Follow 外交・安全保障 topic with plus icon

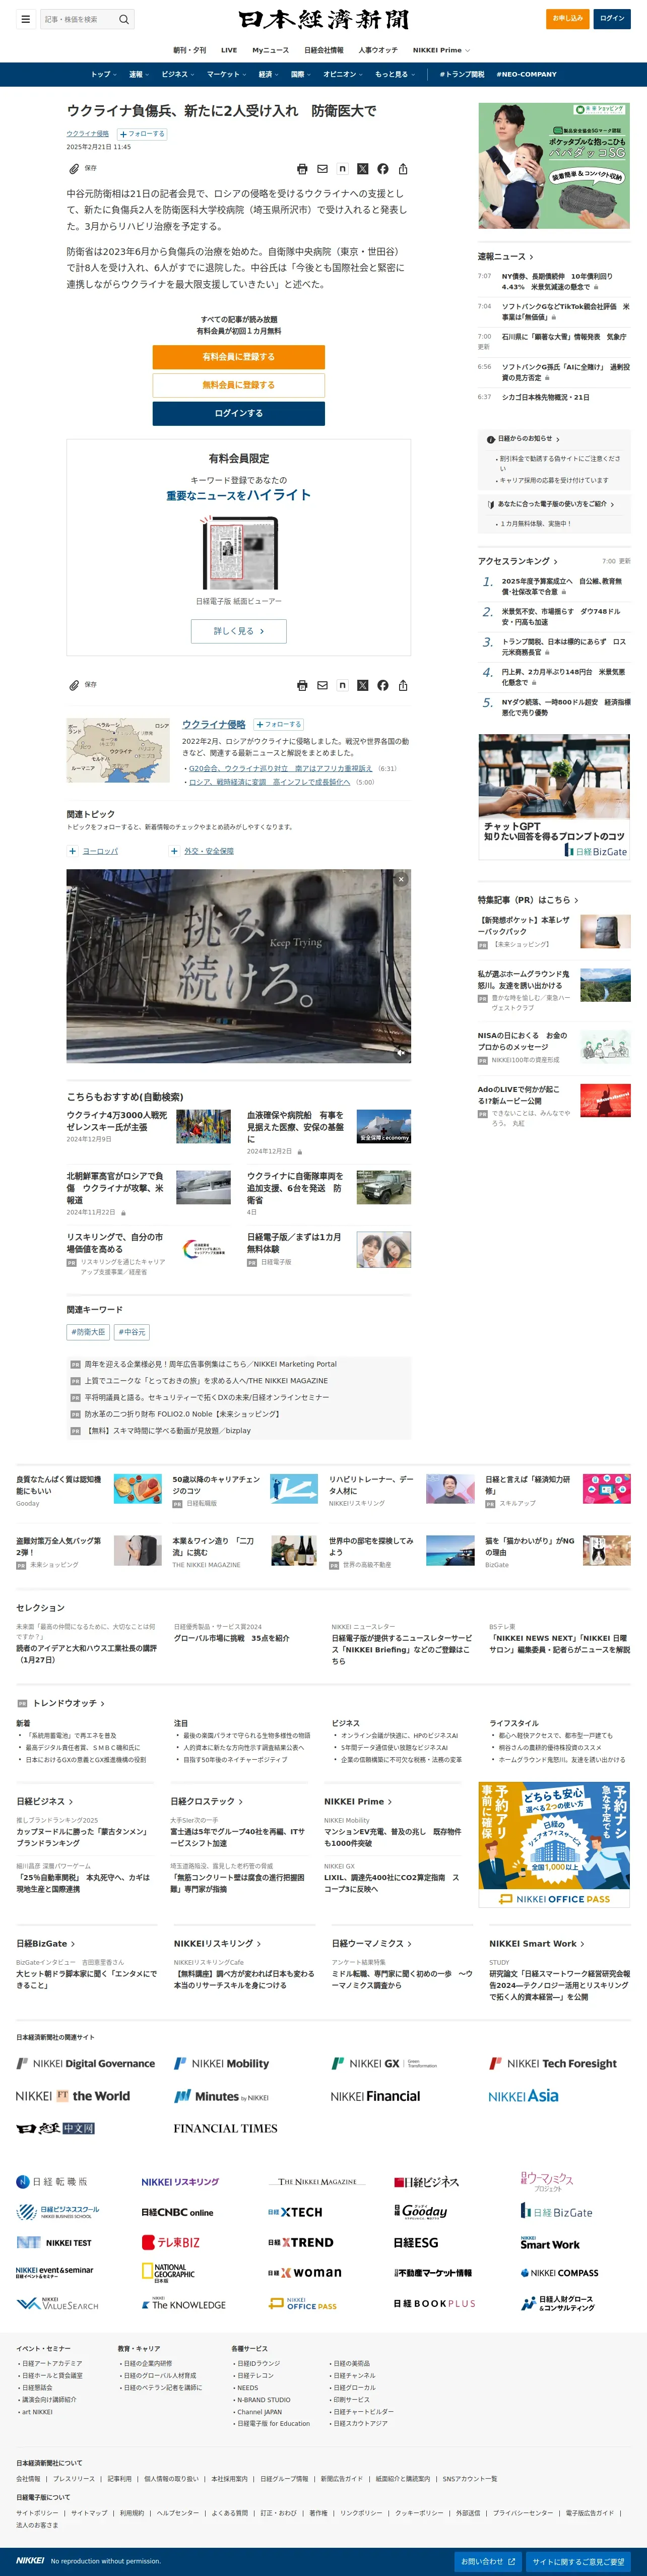pos(175,851)
